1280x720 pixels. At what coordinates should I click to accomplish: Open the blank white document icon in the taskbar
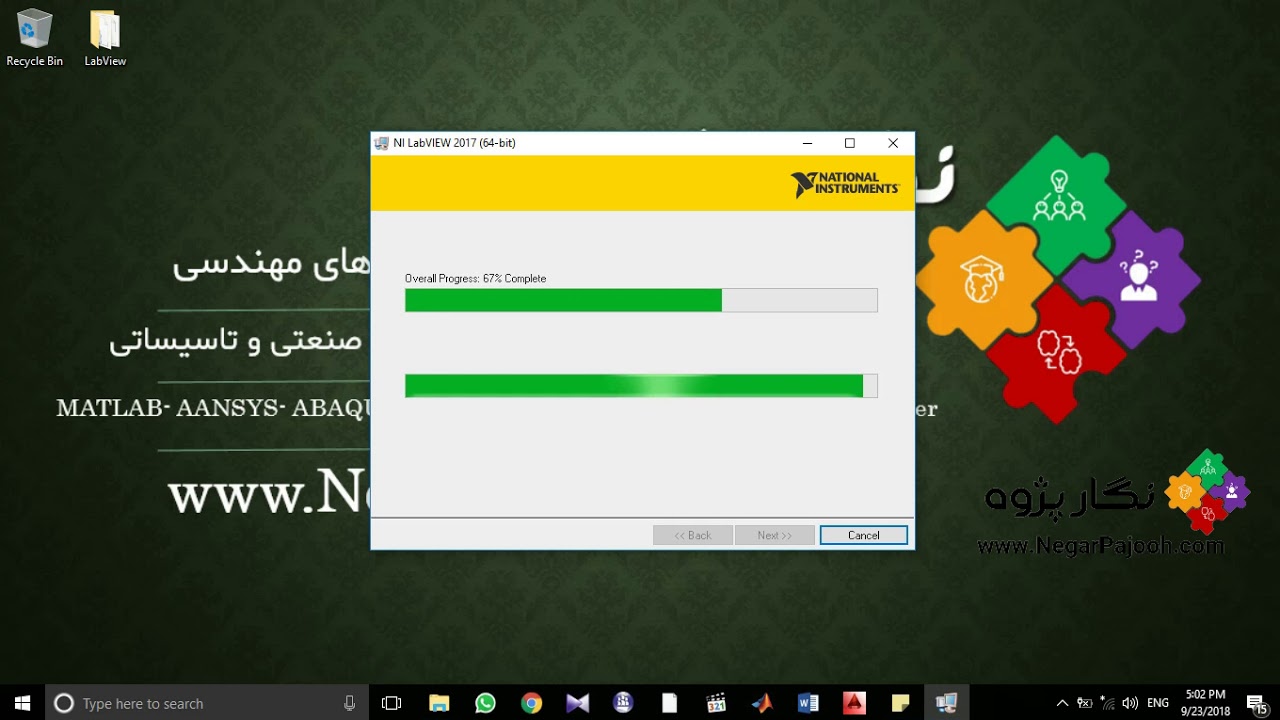click(x=669, y=703)
